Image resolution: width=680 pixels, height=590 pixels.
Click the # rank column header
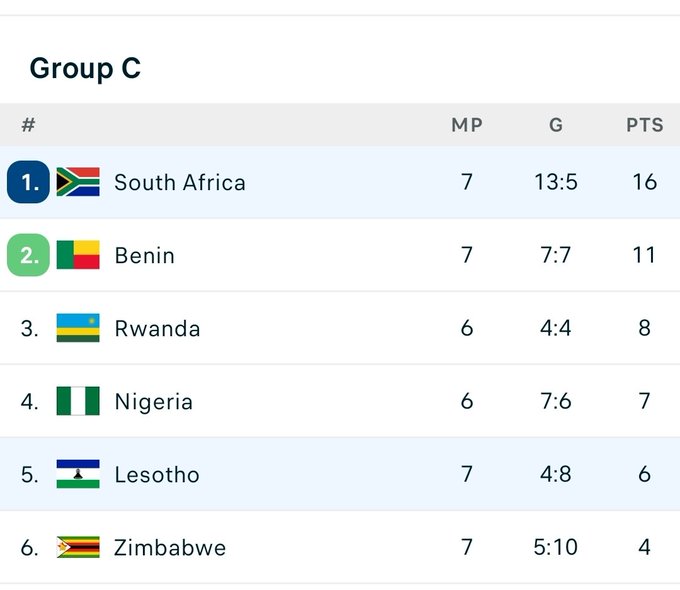(x=28, y=125)
